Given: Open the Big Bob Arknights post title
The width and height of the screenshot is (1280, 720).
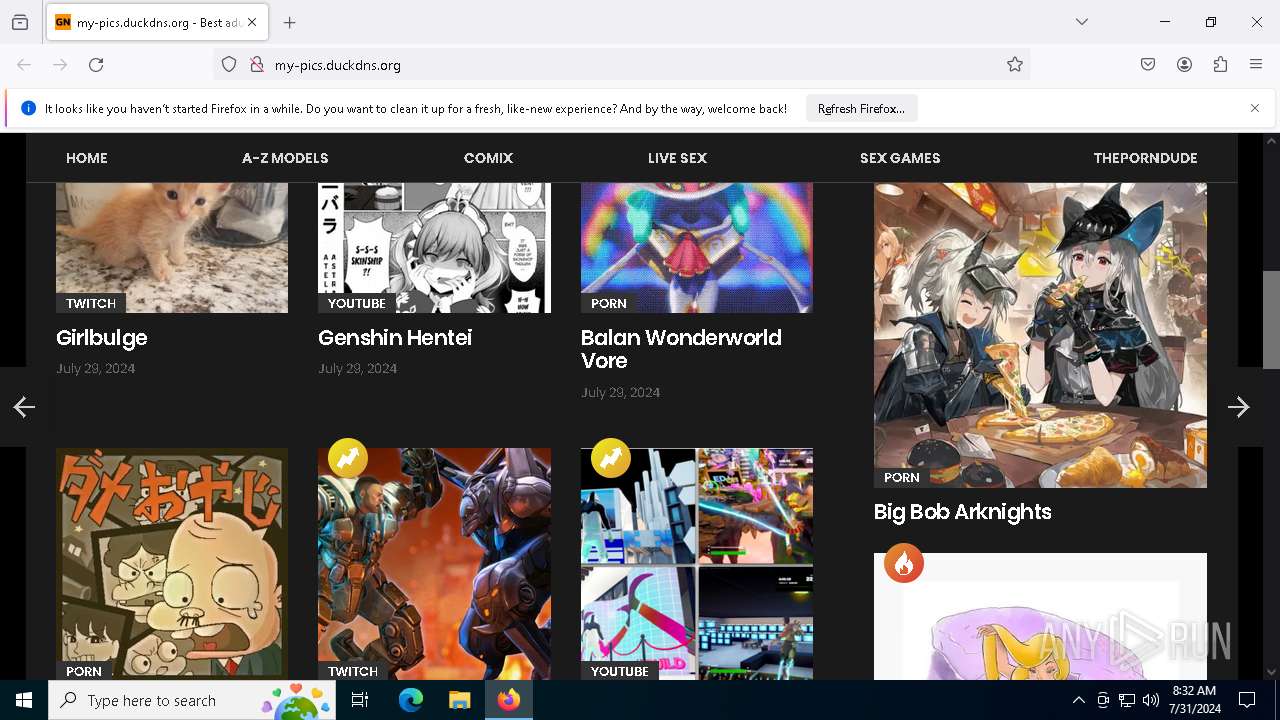Looking at the screenshot, I should click(x=963, y=512).
